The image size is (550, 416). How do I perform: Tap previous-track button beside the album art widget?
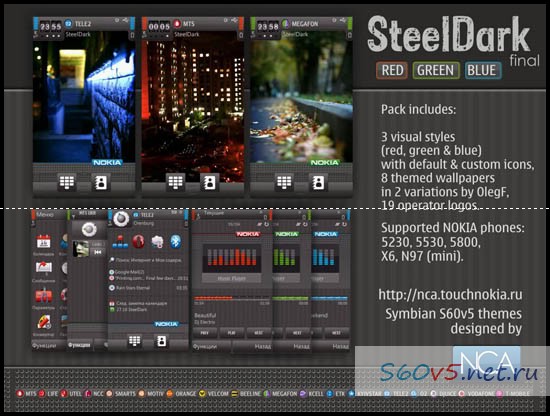(x=98, y=252)
